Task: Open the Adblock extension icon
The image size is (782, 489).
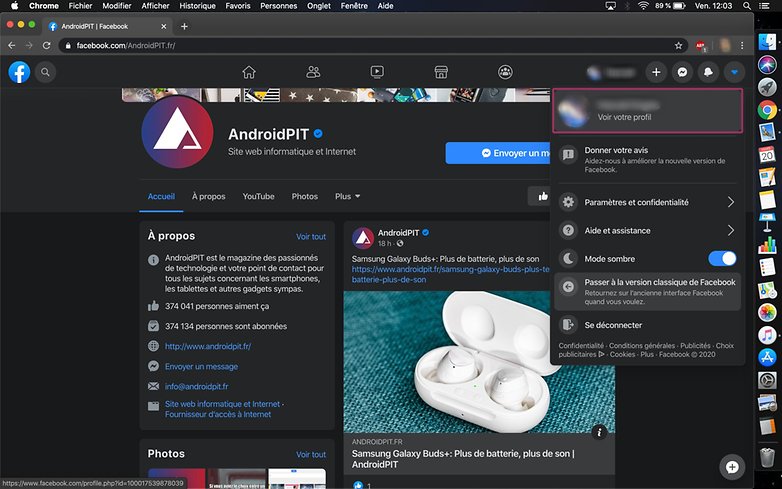Action: (x=701, y=46)
